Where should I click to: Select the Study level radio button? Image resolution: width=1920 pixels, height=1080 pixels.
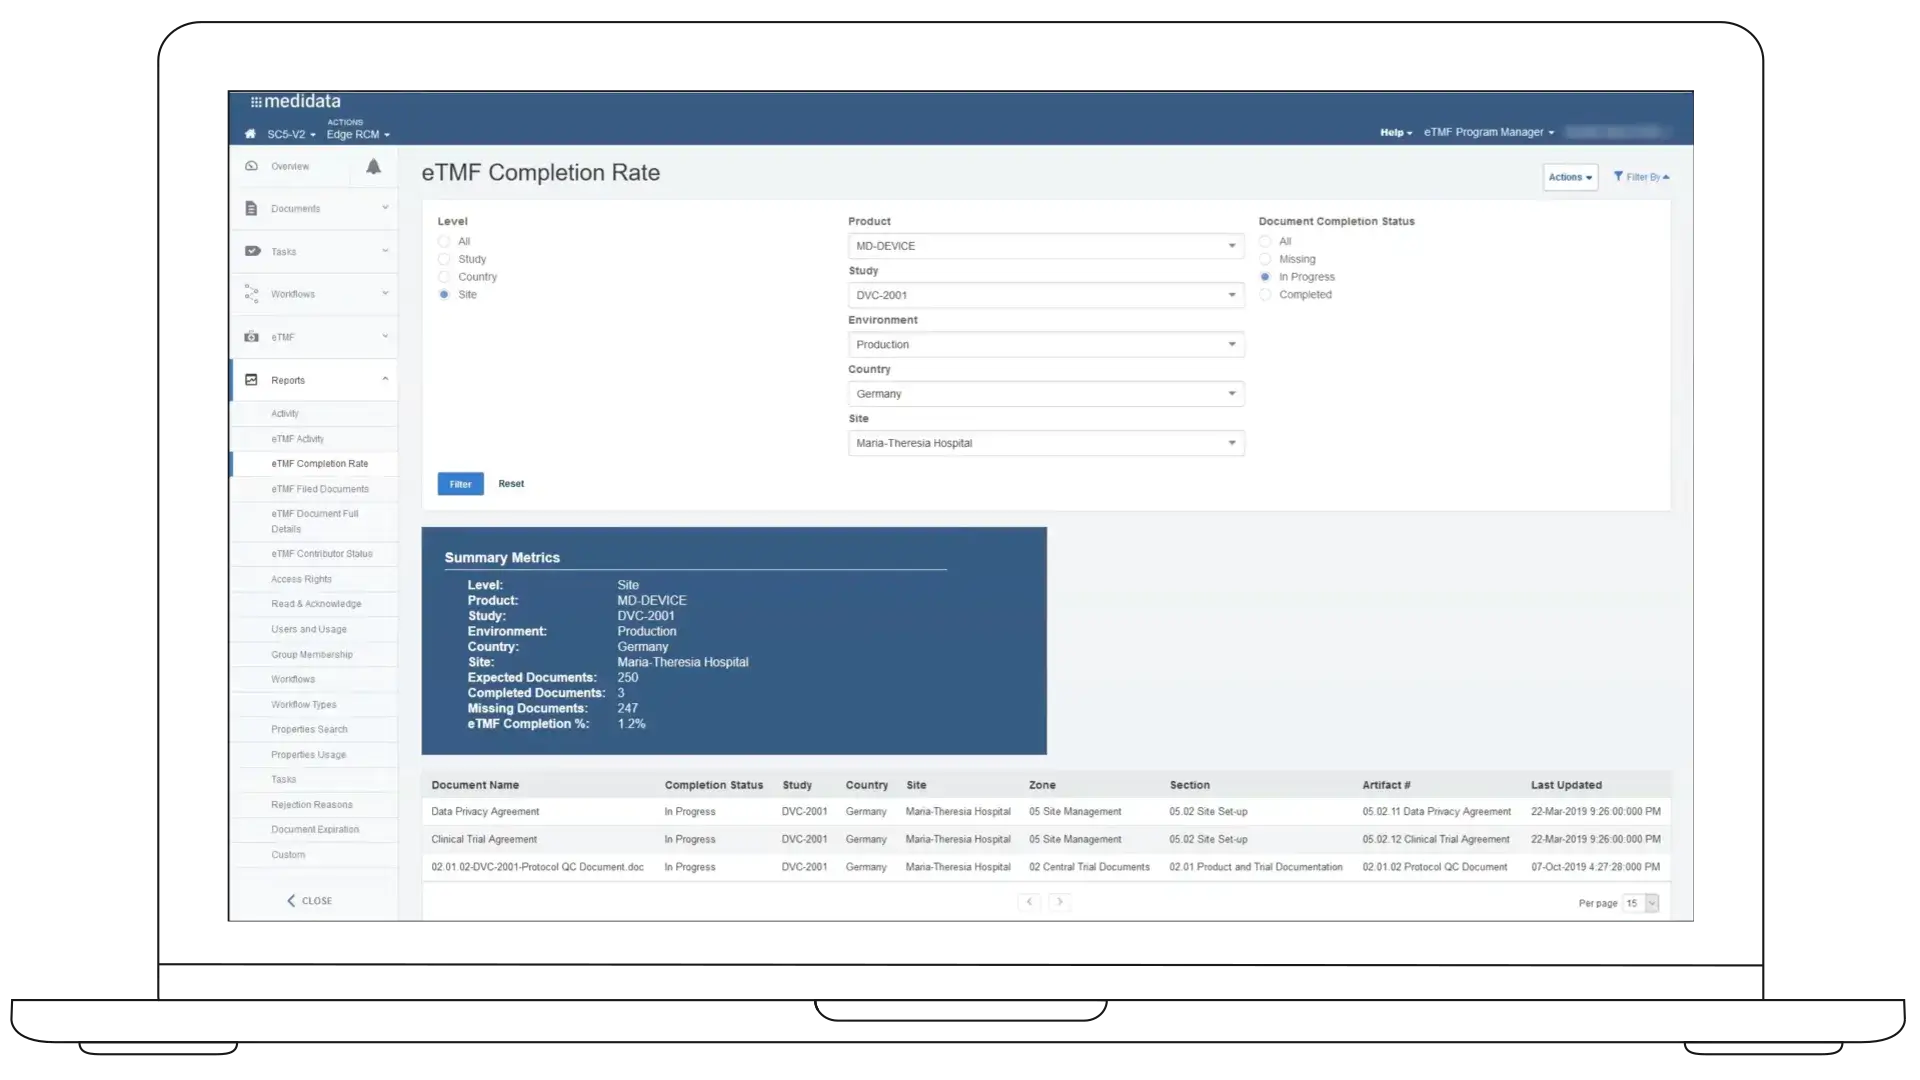tap(444, 259)
